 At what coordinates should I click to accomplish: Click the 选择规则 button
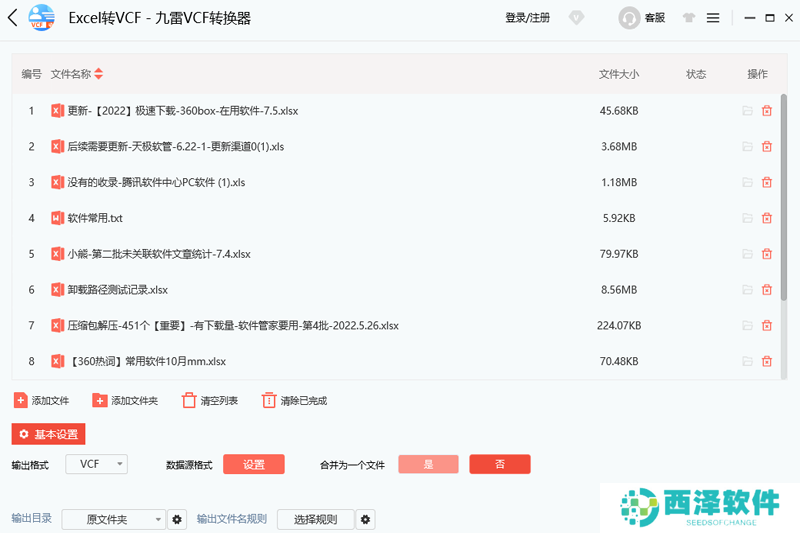pyautogui.click(x=315, y=519)
